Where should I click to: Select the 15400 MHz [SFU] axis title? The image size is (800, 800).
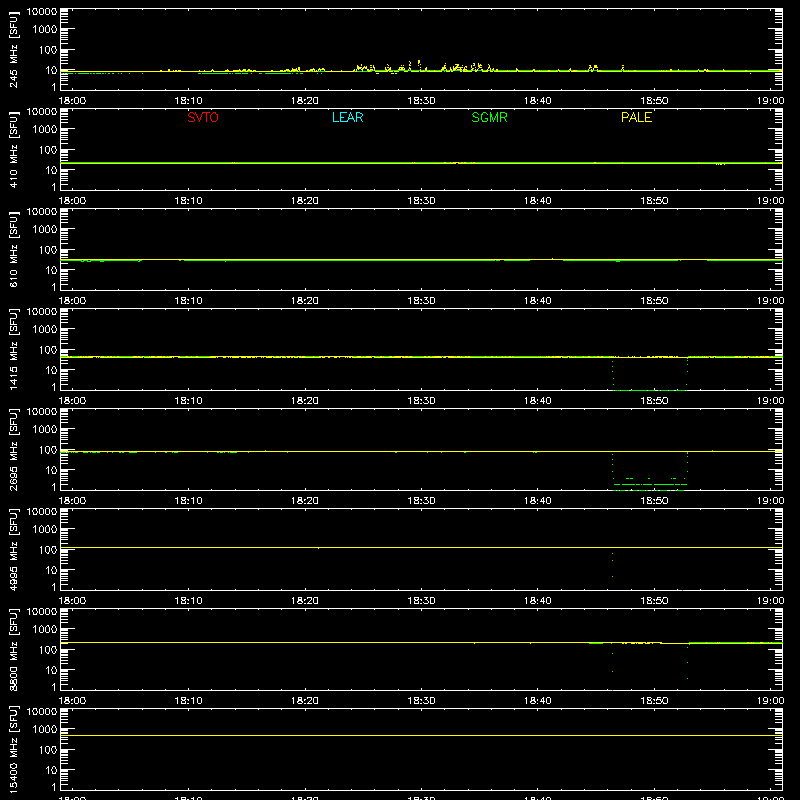click(x=13, y=750)
